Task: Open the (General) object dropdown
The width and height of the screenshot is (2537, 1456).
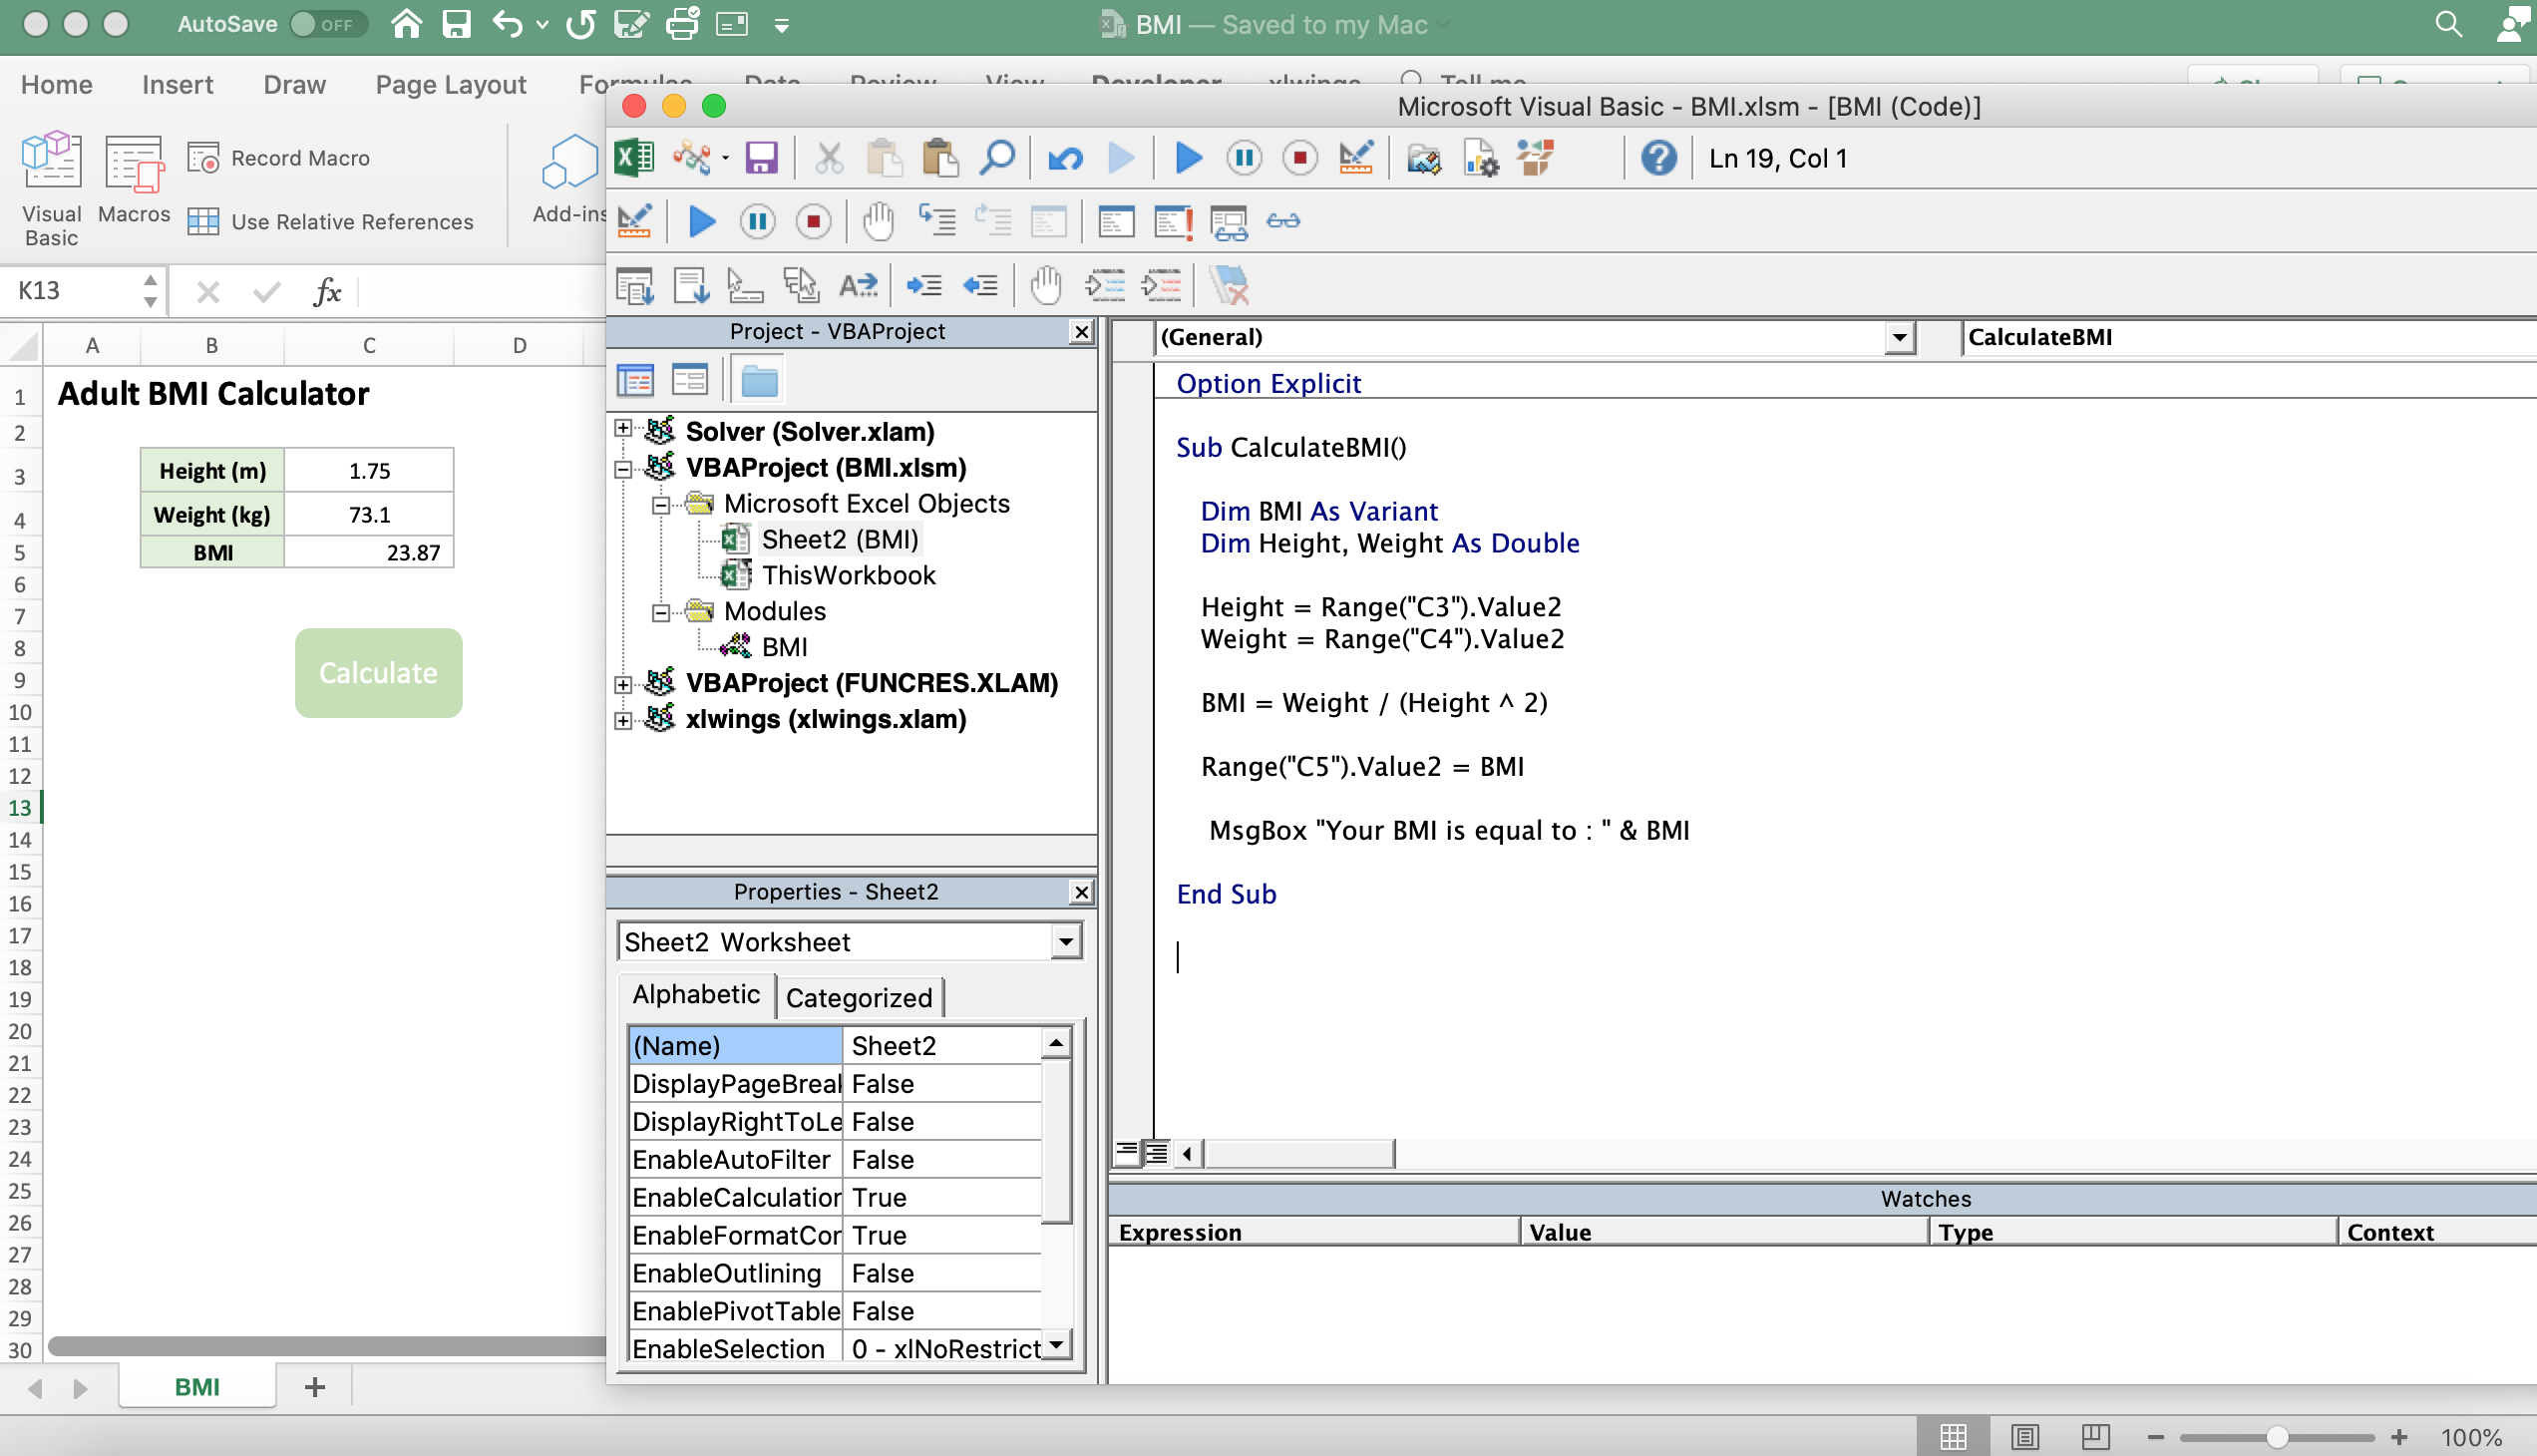Action: [x=1898, y=338]
